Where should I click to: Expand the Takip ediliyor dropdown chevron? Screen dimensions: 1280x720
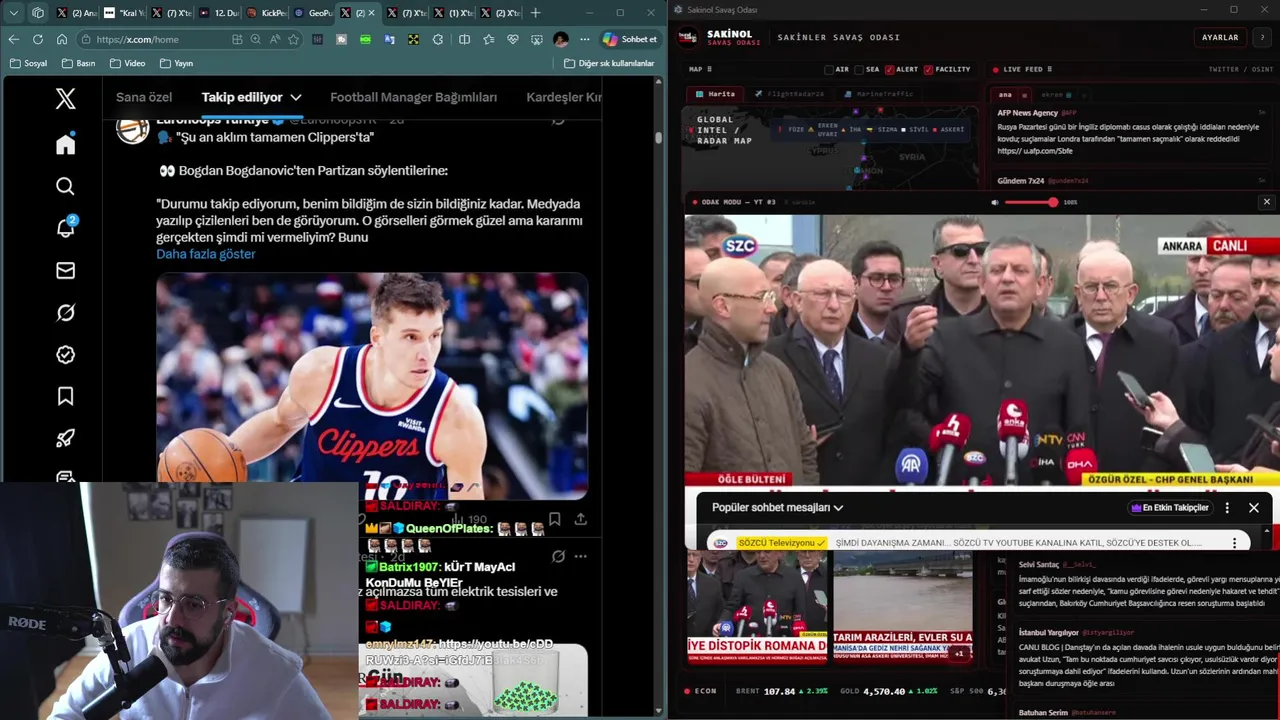296,97
